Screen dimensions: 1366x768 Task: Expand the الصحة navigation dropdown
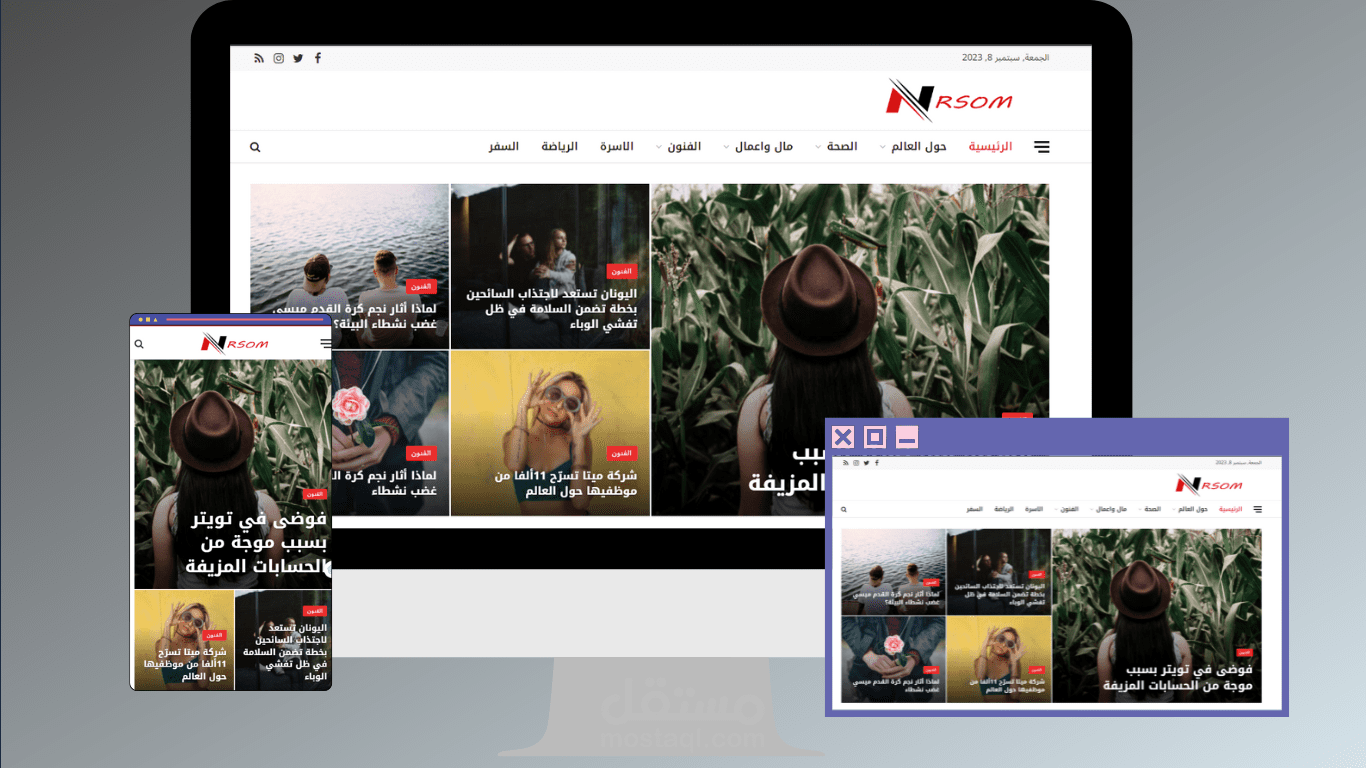pyautogui.click(x=842, y=146)
